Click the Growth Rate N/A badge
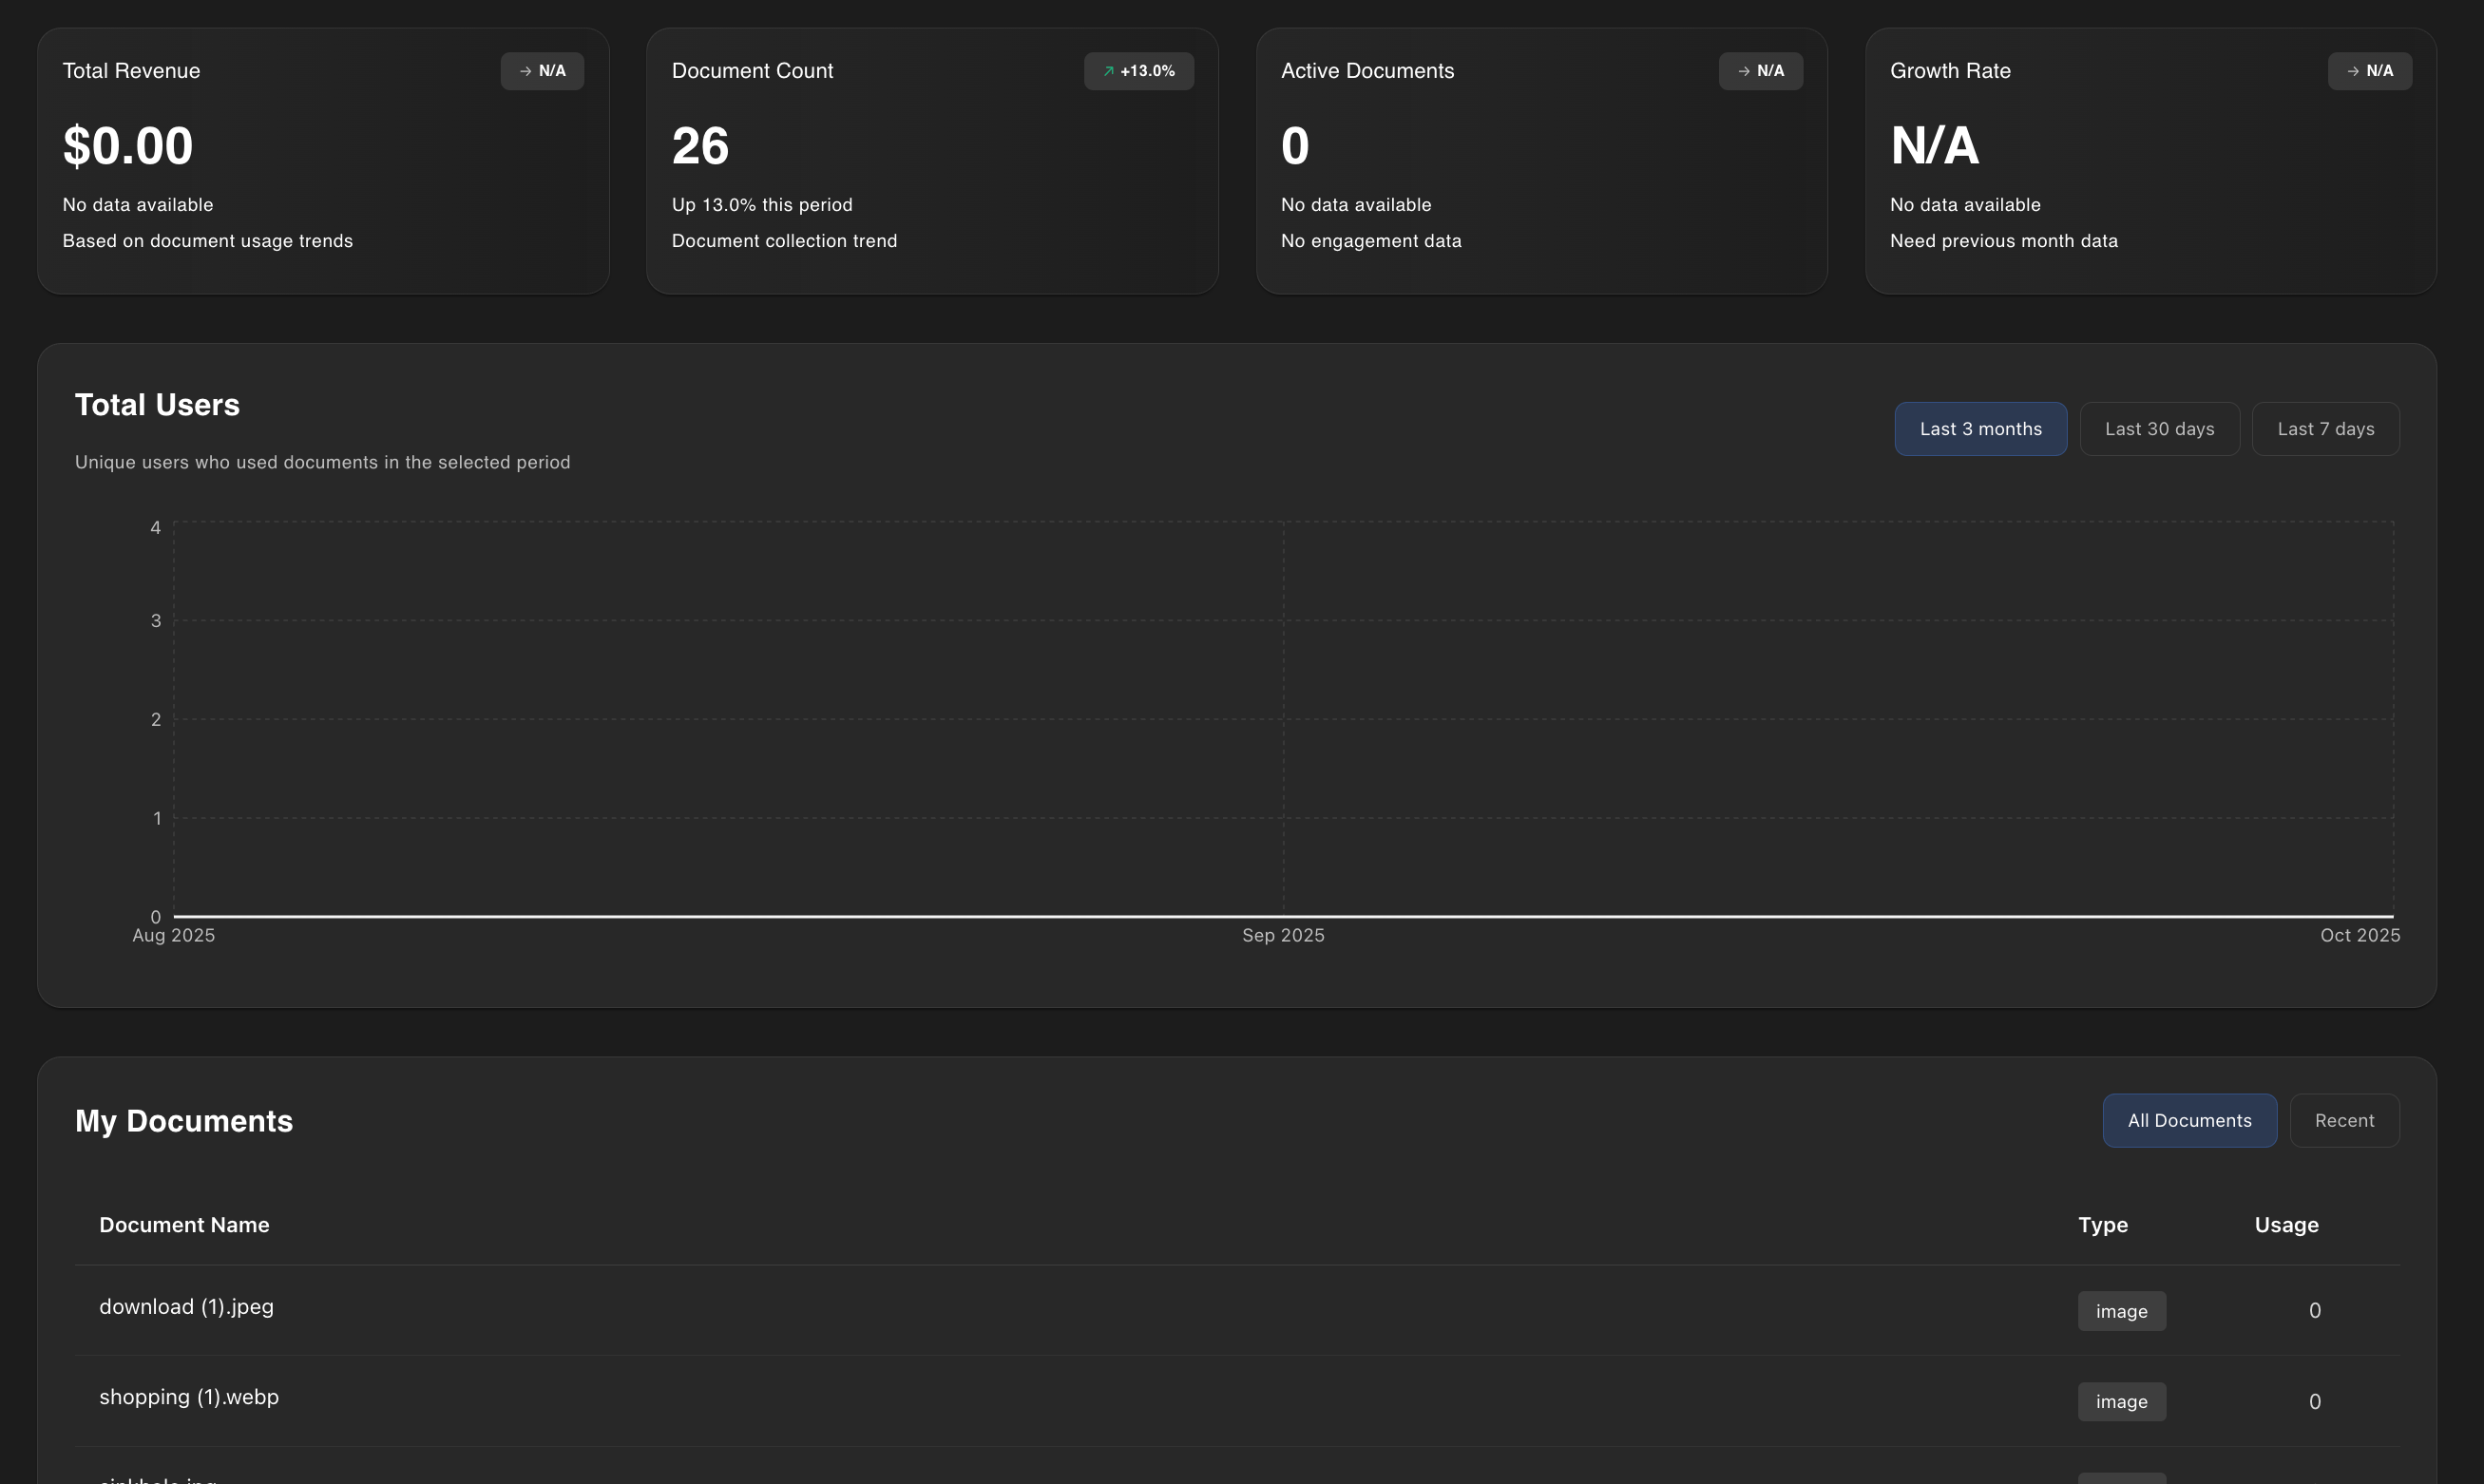Screen dimensions: 2484x1484 click(2369, 71)
